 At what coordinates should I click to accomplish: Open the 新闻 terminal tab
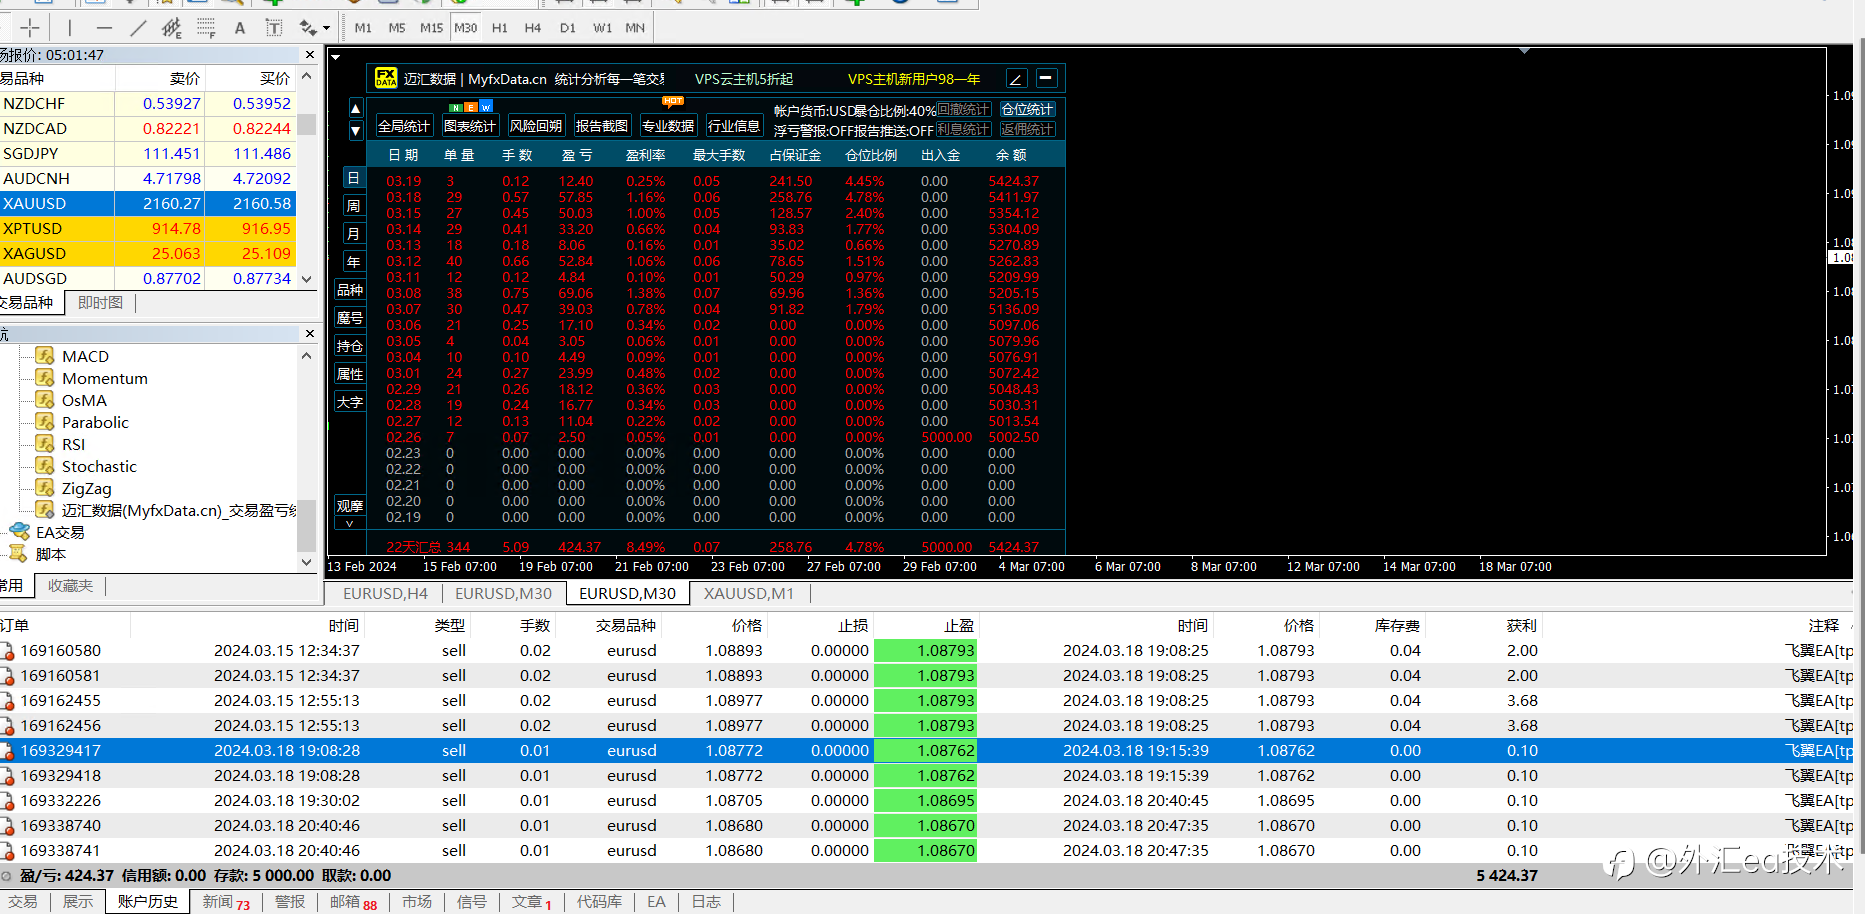coord(227,902)
